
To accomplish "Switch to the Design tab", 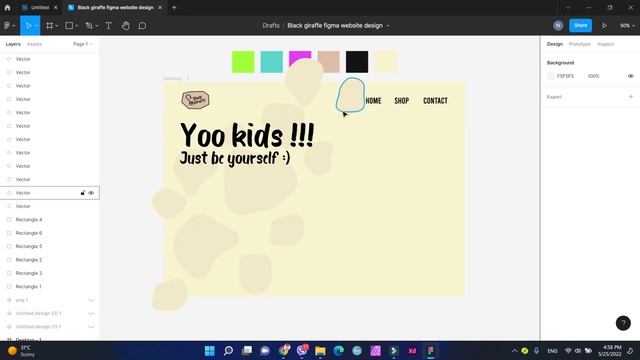I will (555, 44).
